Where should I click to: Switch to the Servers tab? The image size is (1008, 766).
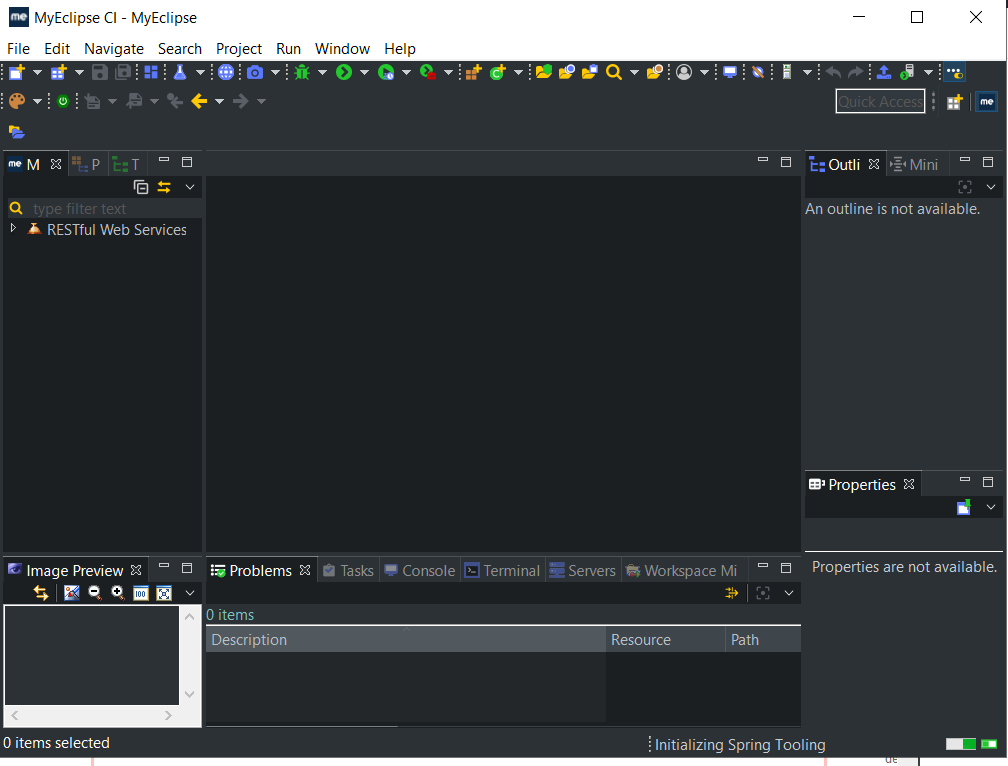point(583,571)
